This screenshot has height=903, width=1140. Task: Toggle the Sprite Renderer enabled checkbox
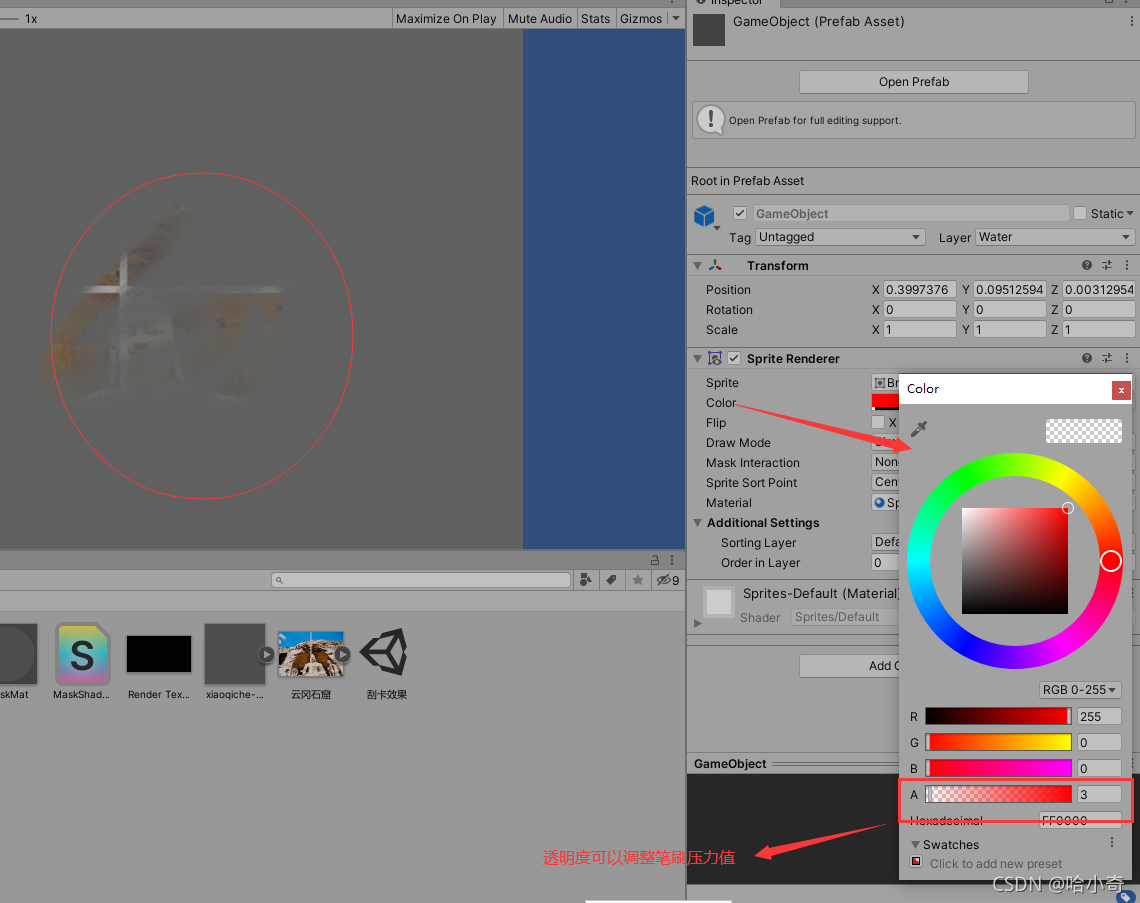click(x=734, y=358)
